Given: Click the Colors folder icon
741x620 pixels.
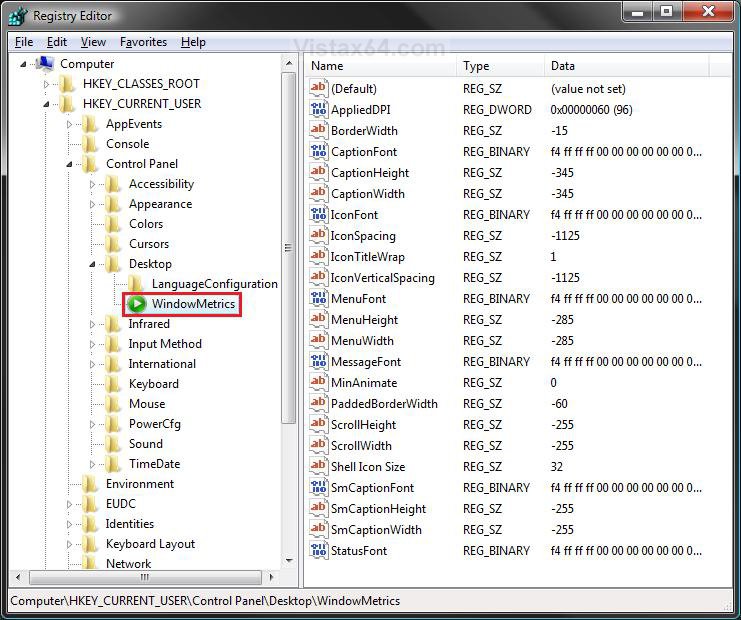Looking at the screenshot, I should click(x=112, y=224).
